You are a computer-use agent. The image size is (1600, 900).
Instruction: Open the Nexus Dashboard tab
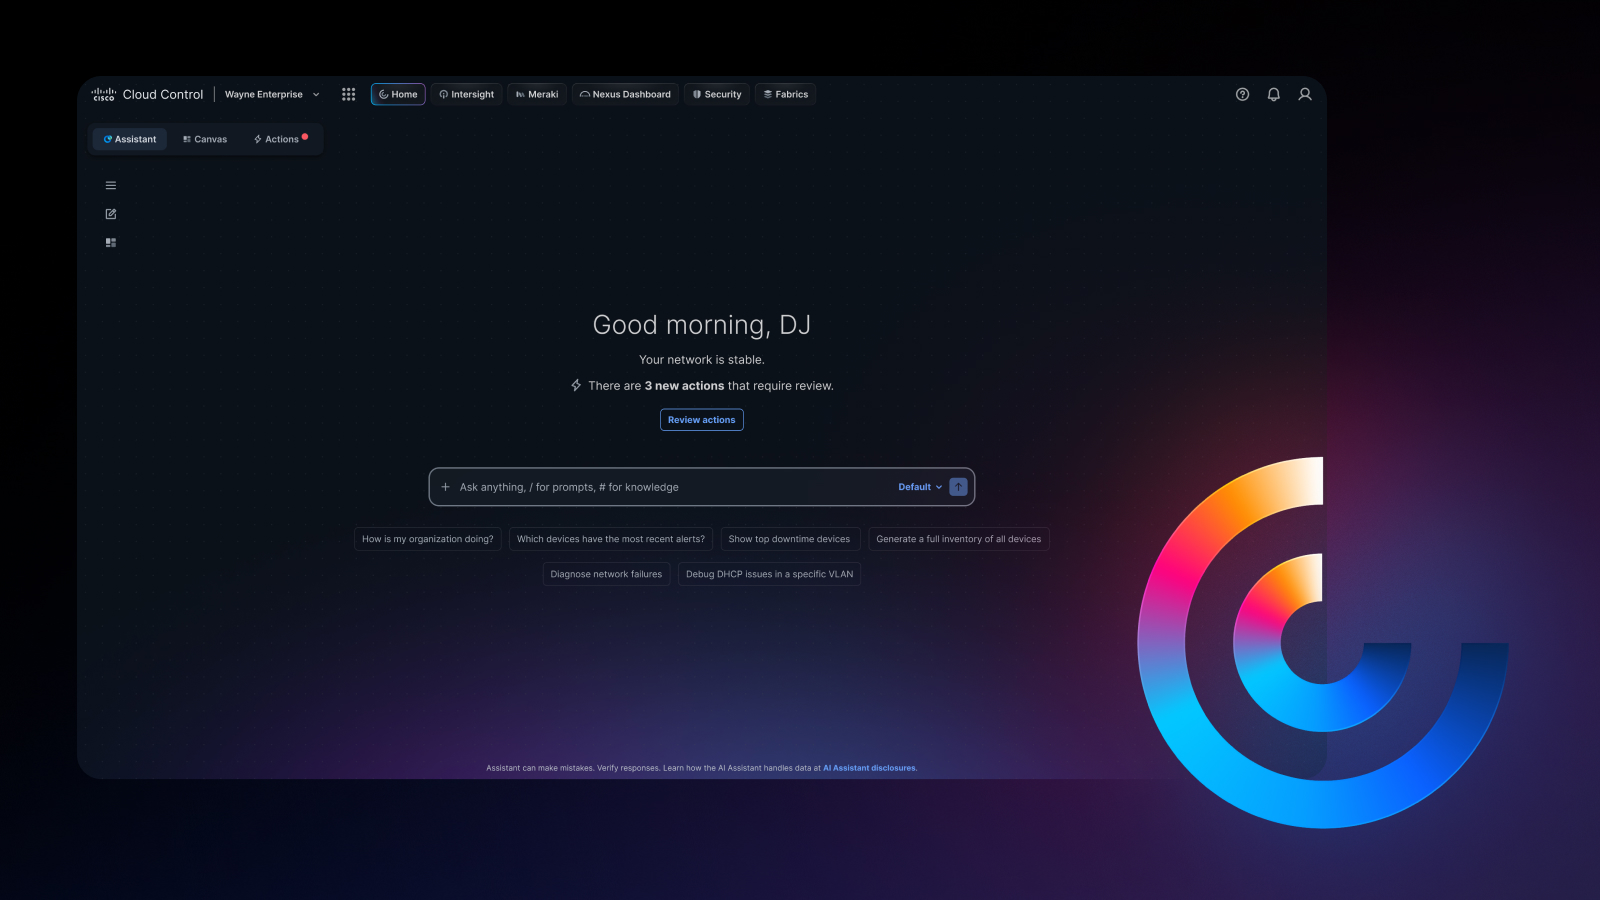625,94
